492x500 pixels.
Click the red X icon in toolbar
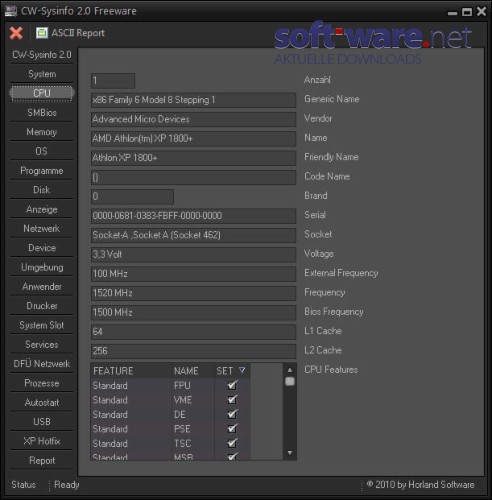[16, 33]
